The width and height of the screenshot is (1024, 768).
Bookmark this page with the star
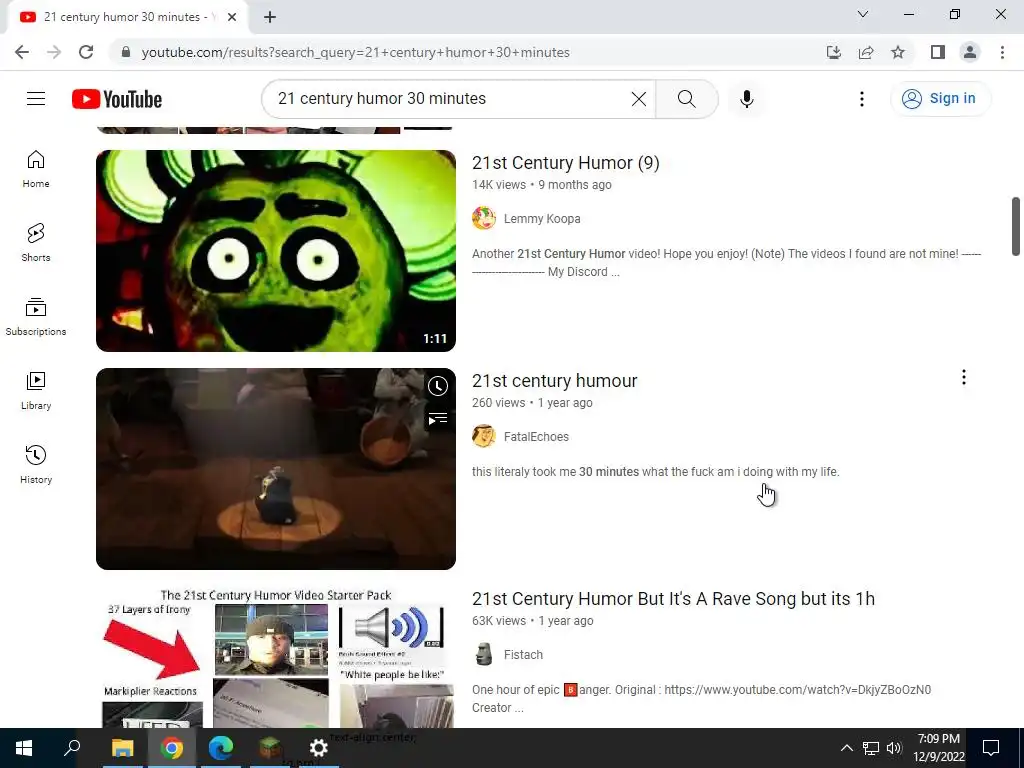pos(898,52)
